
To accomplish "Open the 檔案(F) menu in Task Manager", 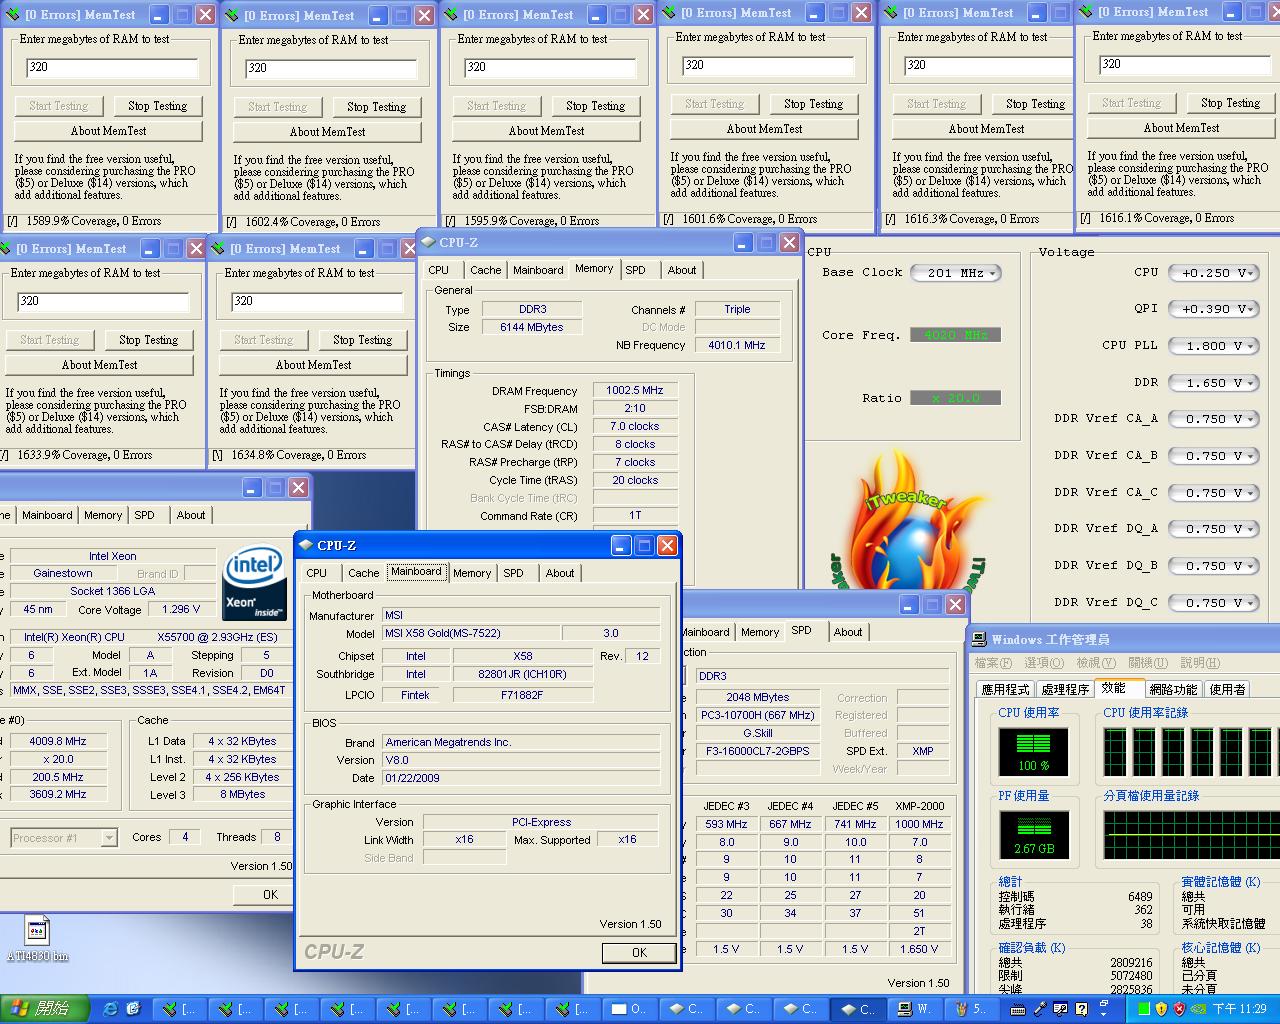I will (x=993, y=662).
